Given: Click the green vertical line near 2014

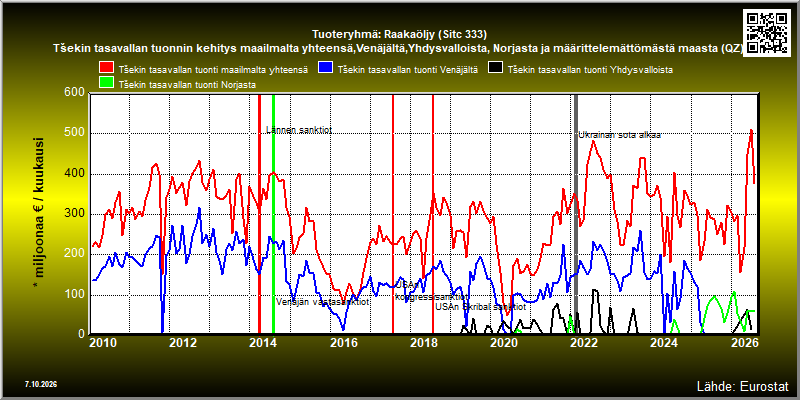Looking at the screenshot, I should [273, 214].
